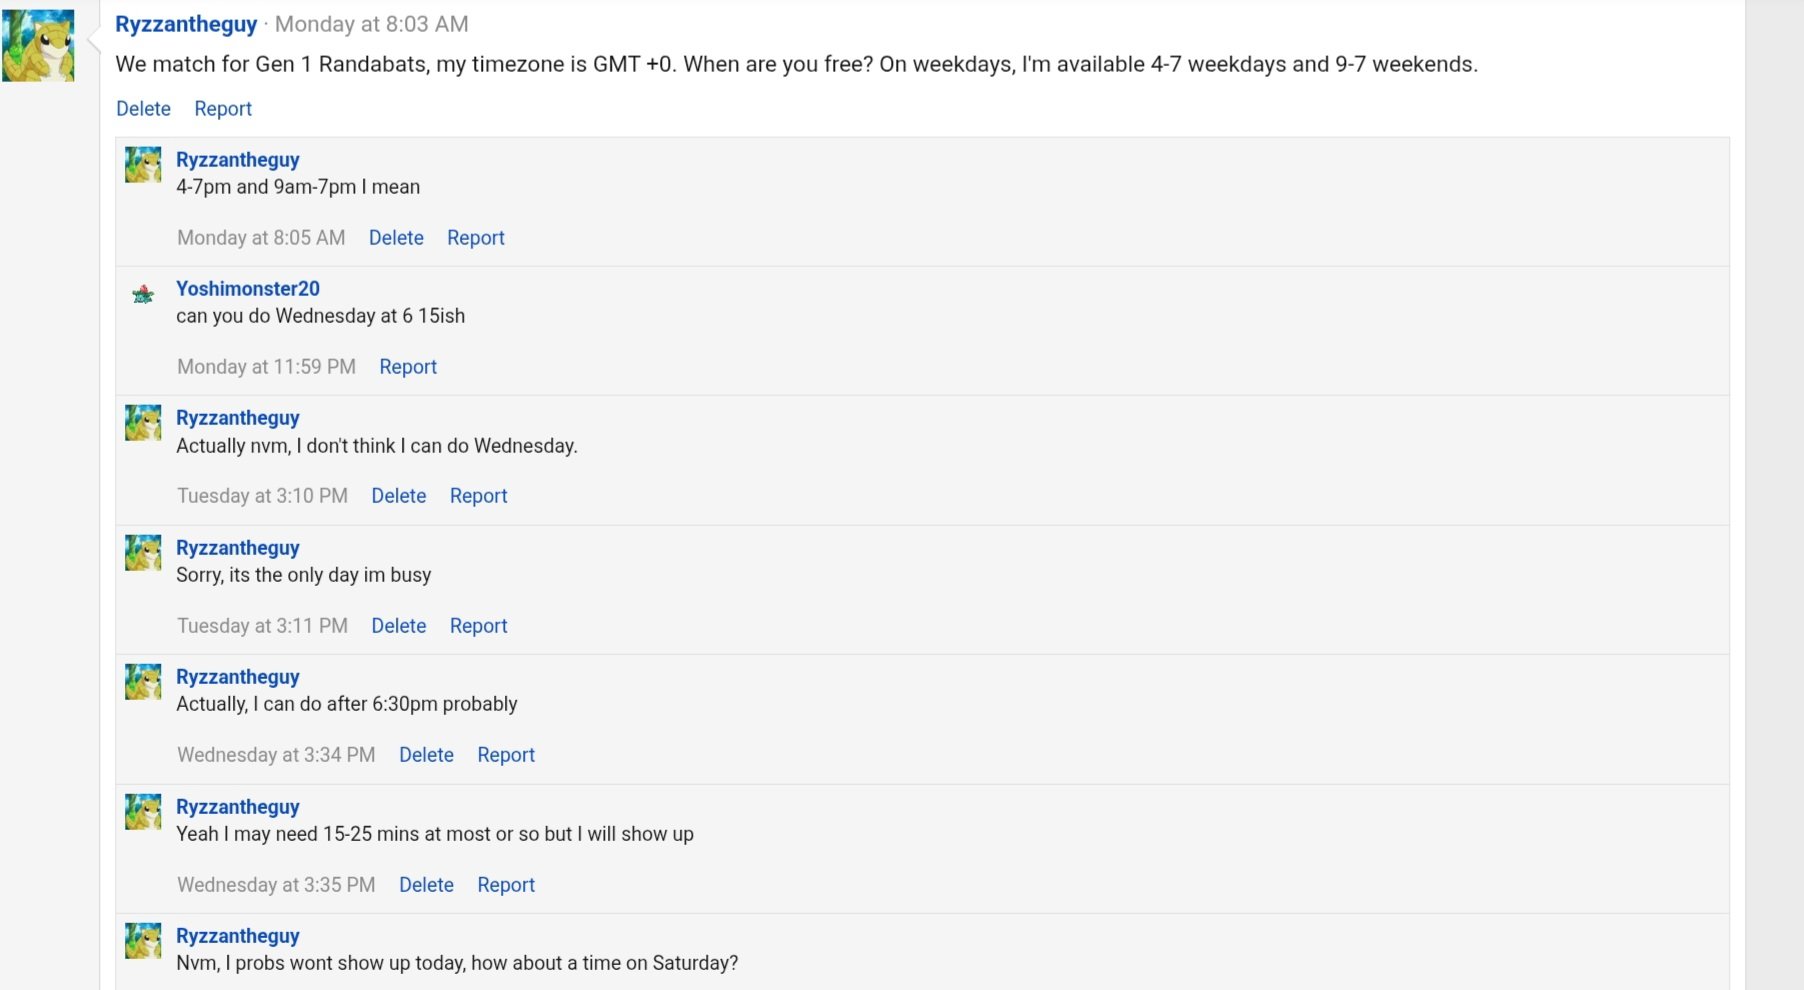The height and width of the screenshot is (990, 1804).
Task: Open Ryzzantheguy profile from main post header
Action: (x=186, y=24)
